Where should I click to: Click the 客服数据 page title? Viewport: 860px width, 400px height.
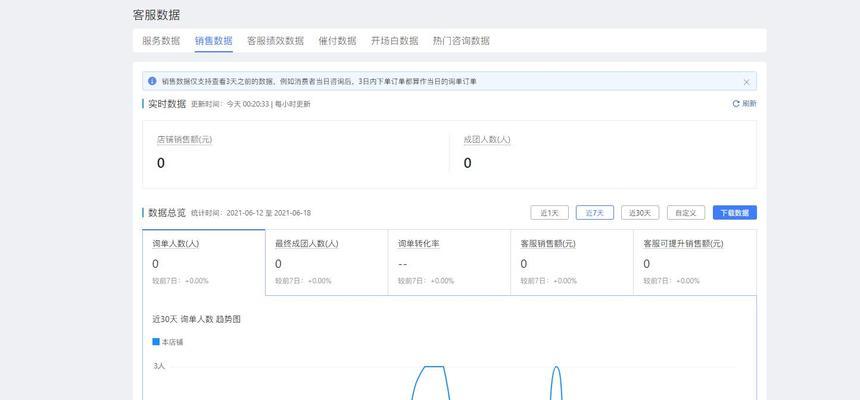pyautogui.click(x=156, y=15)
